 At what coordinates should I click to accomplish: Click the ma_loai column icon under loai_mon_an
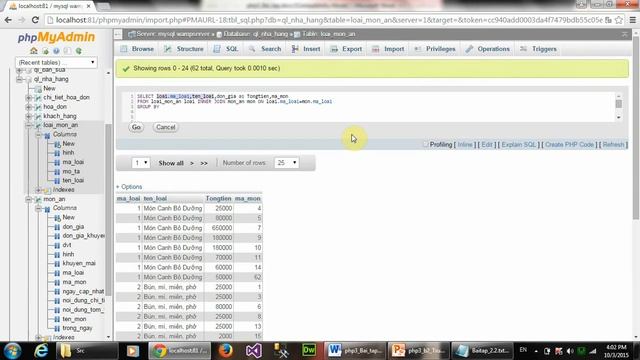tap(57, 162)
